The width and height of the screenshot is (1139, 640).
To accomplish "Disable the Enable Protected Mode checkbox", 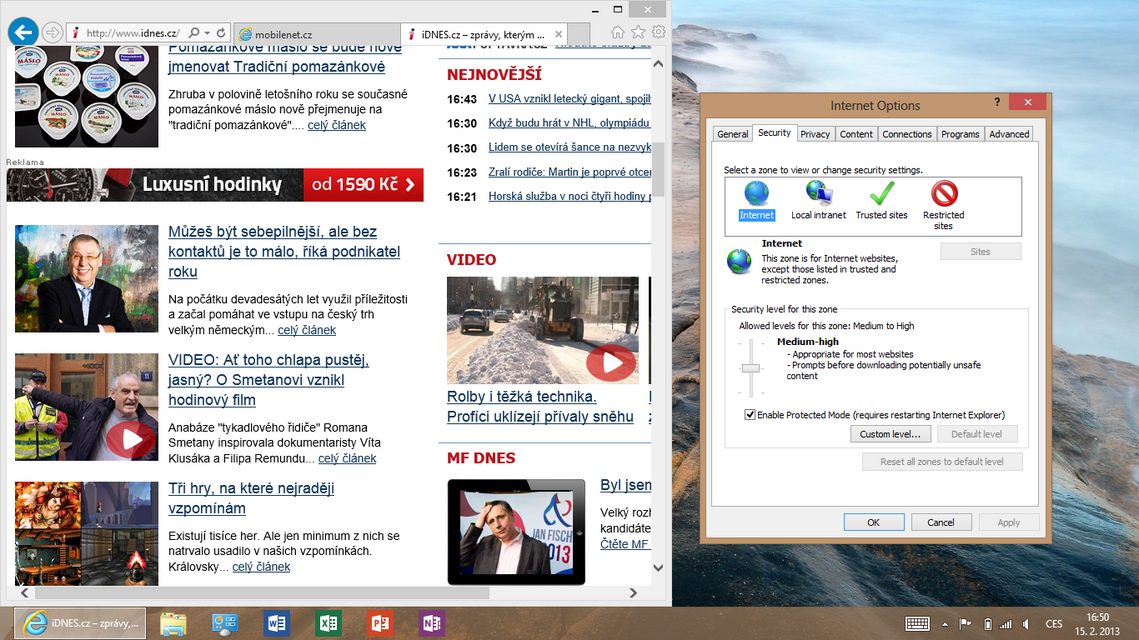I will tap(750, 415).
